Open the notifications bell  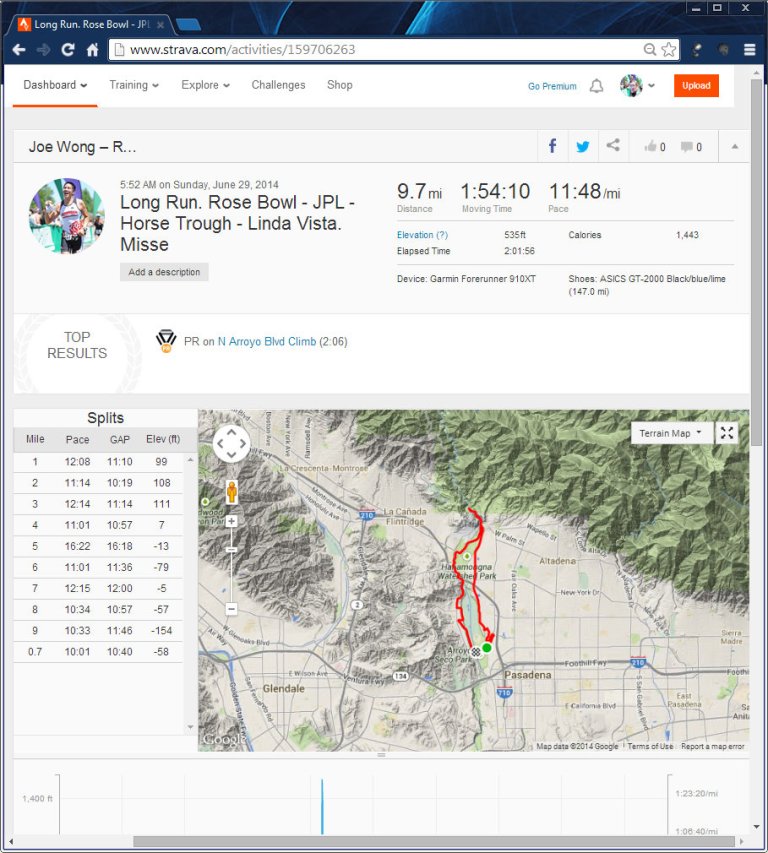click(597, 86)
